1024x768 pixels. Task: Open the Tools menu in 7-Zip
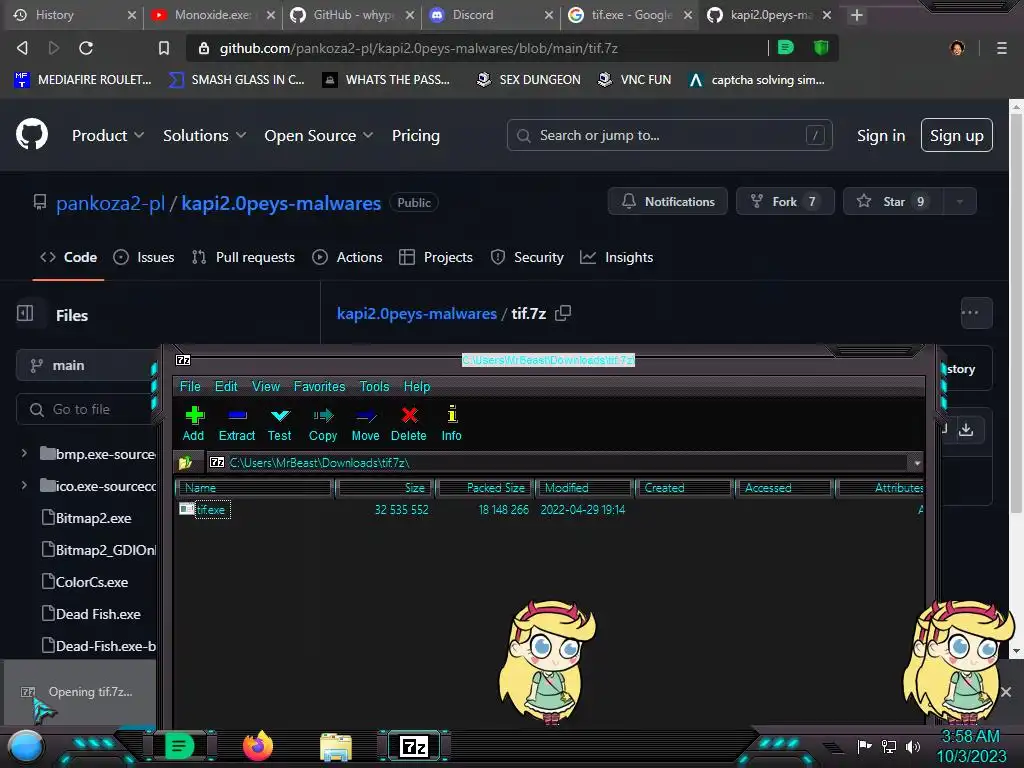[374, 386]
